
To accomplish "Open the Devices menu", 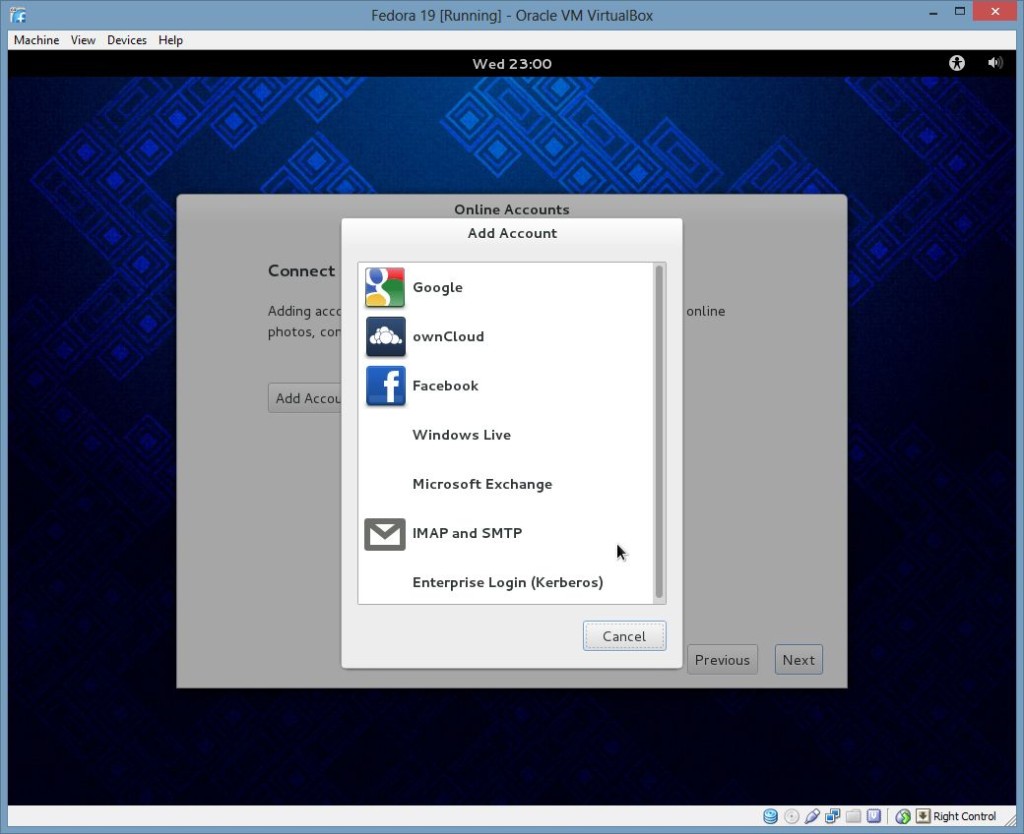I will click(x=127, y=40).
